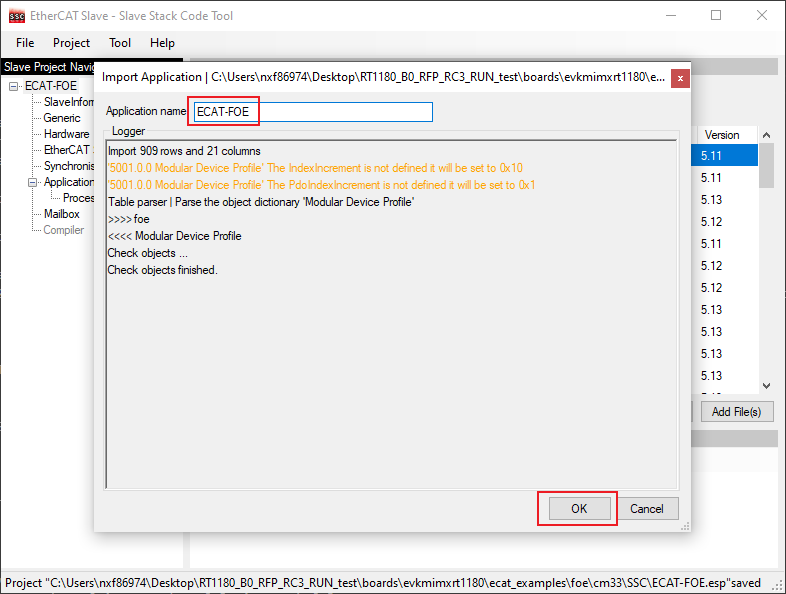Click OK to confirm import
Screen dimensions: 786x594
[578, 508]
